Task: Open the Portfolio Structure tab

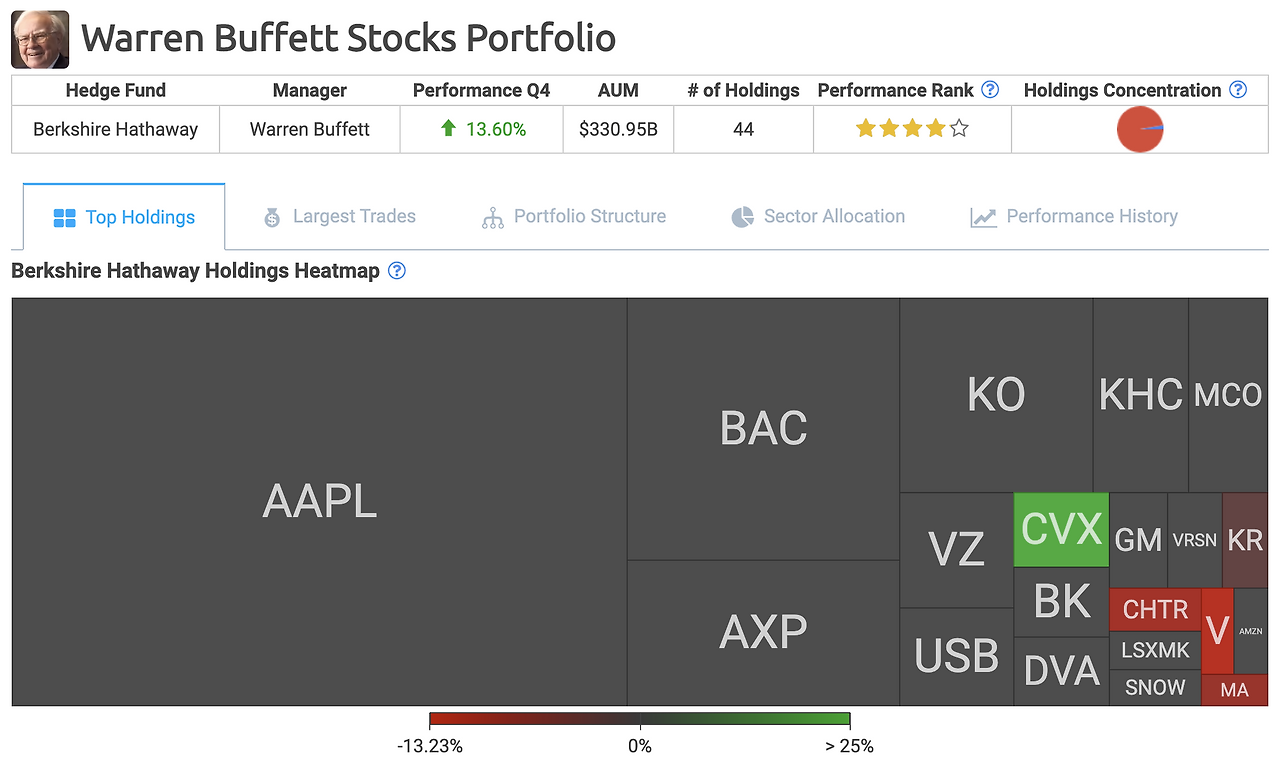Action: (x=574, y=217)
